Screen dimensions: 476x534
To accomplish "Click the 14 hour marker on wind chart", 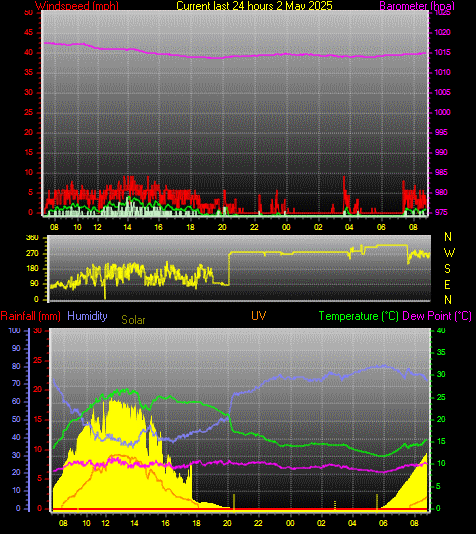I will [127, 227].
